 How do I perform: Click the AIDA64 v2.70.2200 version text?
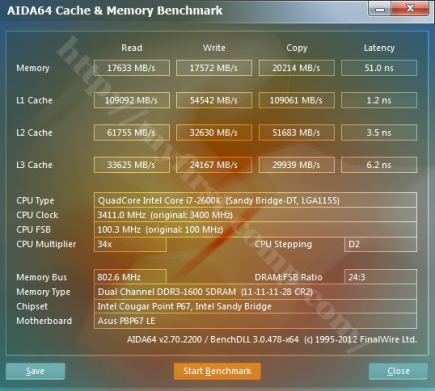(x=272, y=340)
